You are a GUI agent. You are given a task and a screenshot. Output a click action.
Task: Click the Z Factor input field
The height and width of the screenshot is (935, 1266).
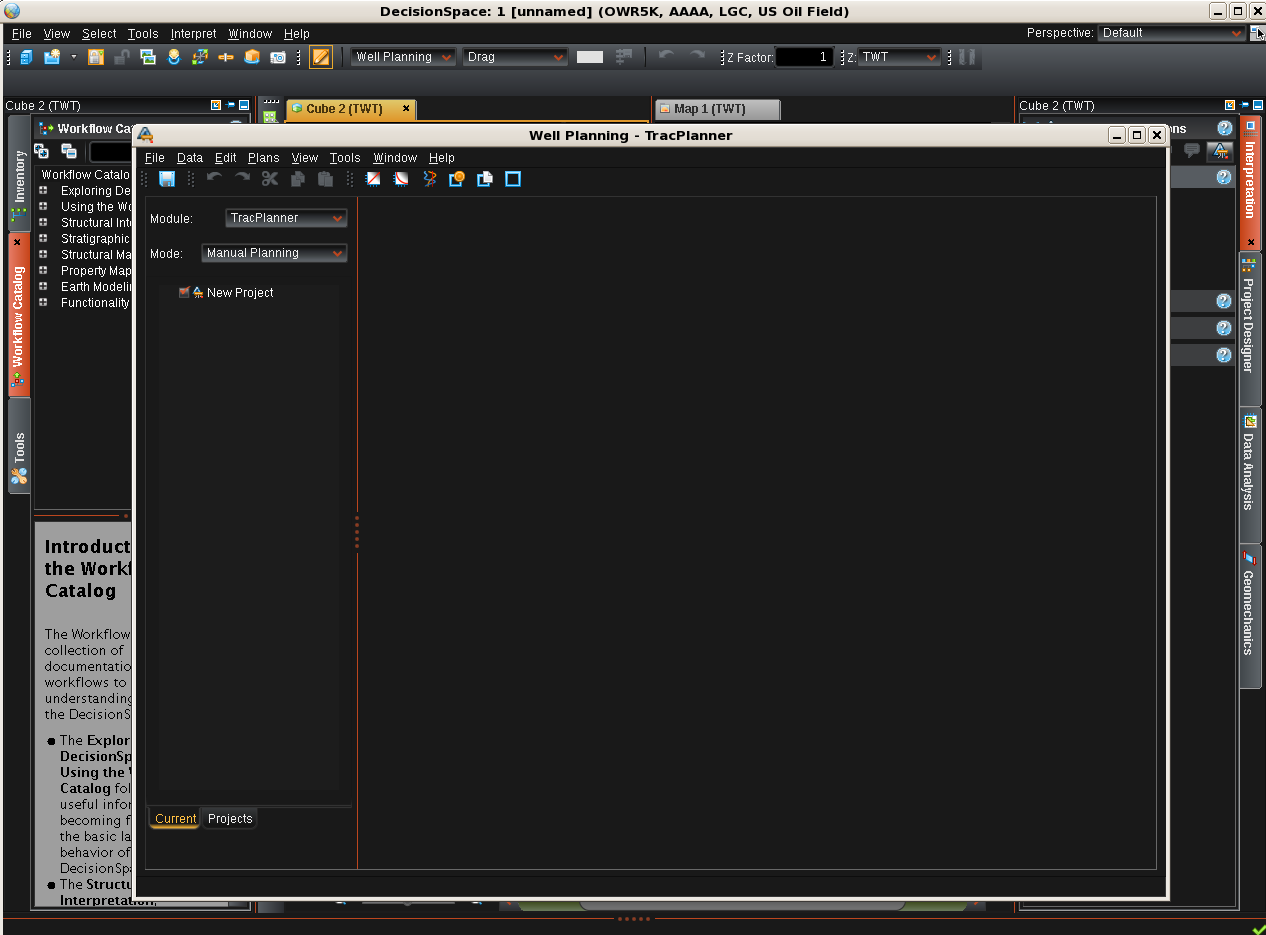(x=804, y=57)
